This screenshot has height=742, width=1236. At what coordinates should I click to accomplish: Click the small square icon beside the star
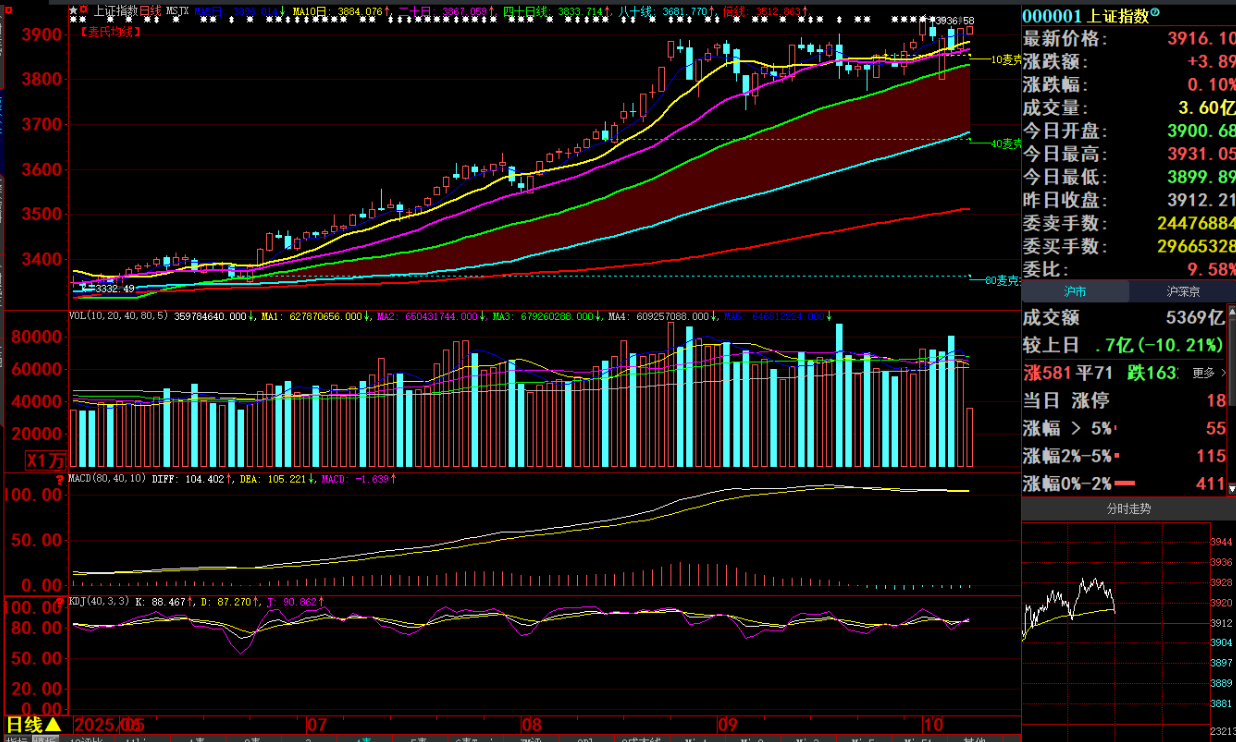coord(84,10)
